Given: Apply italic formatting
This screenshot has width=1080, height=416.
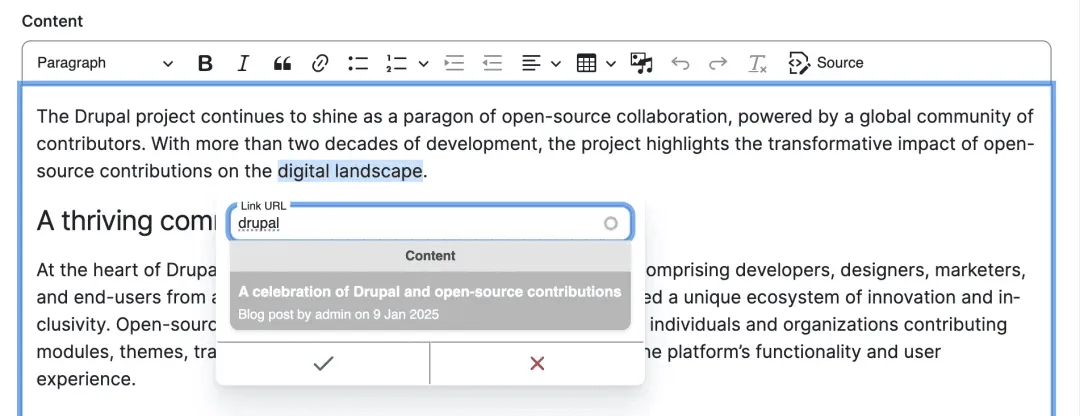Looking at the screenshot, I should click(x=243, y=63).
